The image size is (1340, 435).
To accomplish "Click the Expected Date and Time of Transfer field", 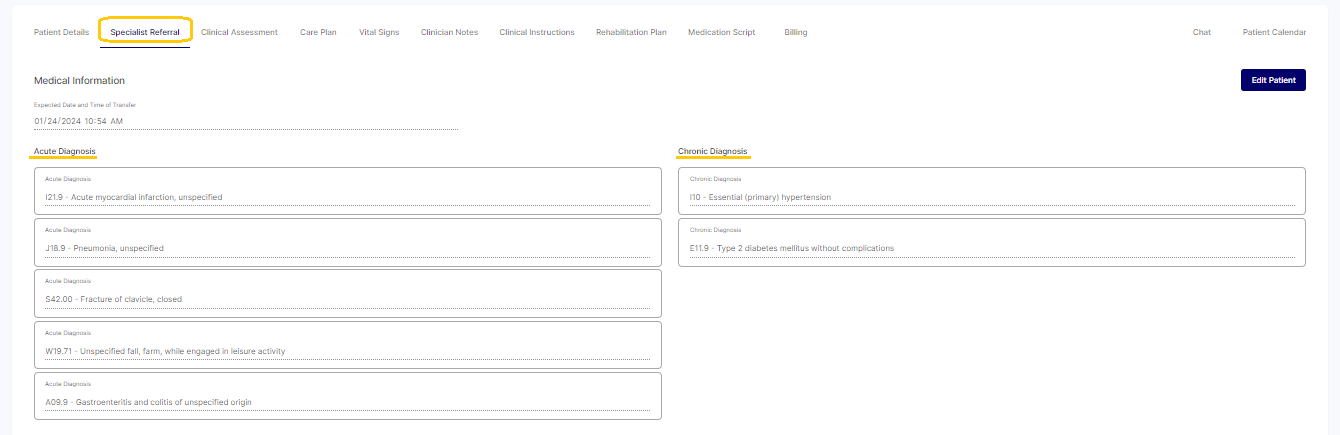I will pyautogui.click(x=245, y=121).
